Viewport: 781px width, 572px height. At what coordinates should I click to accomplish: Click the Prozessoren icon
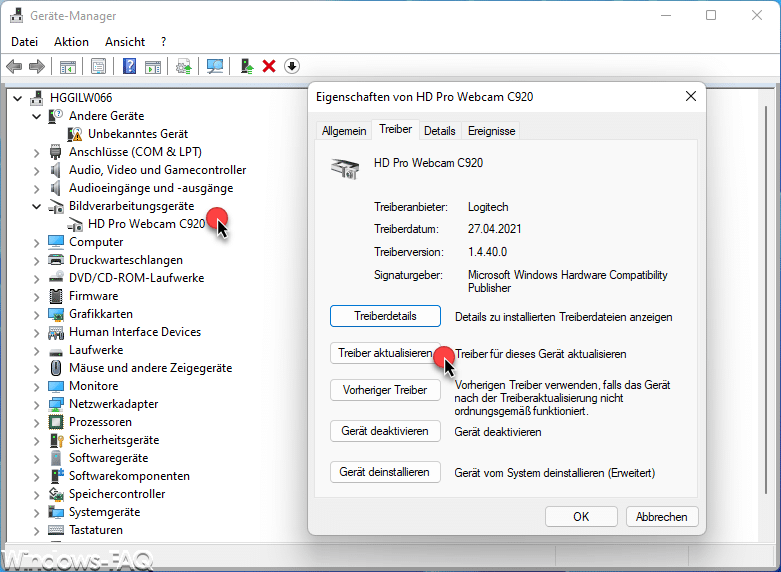coord(56,422)
